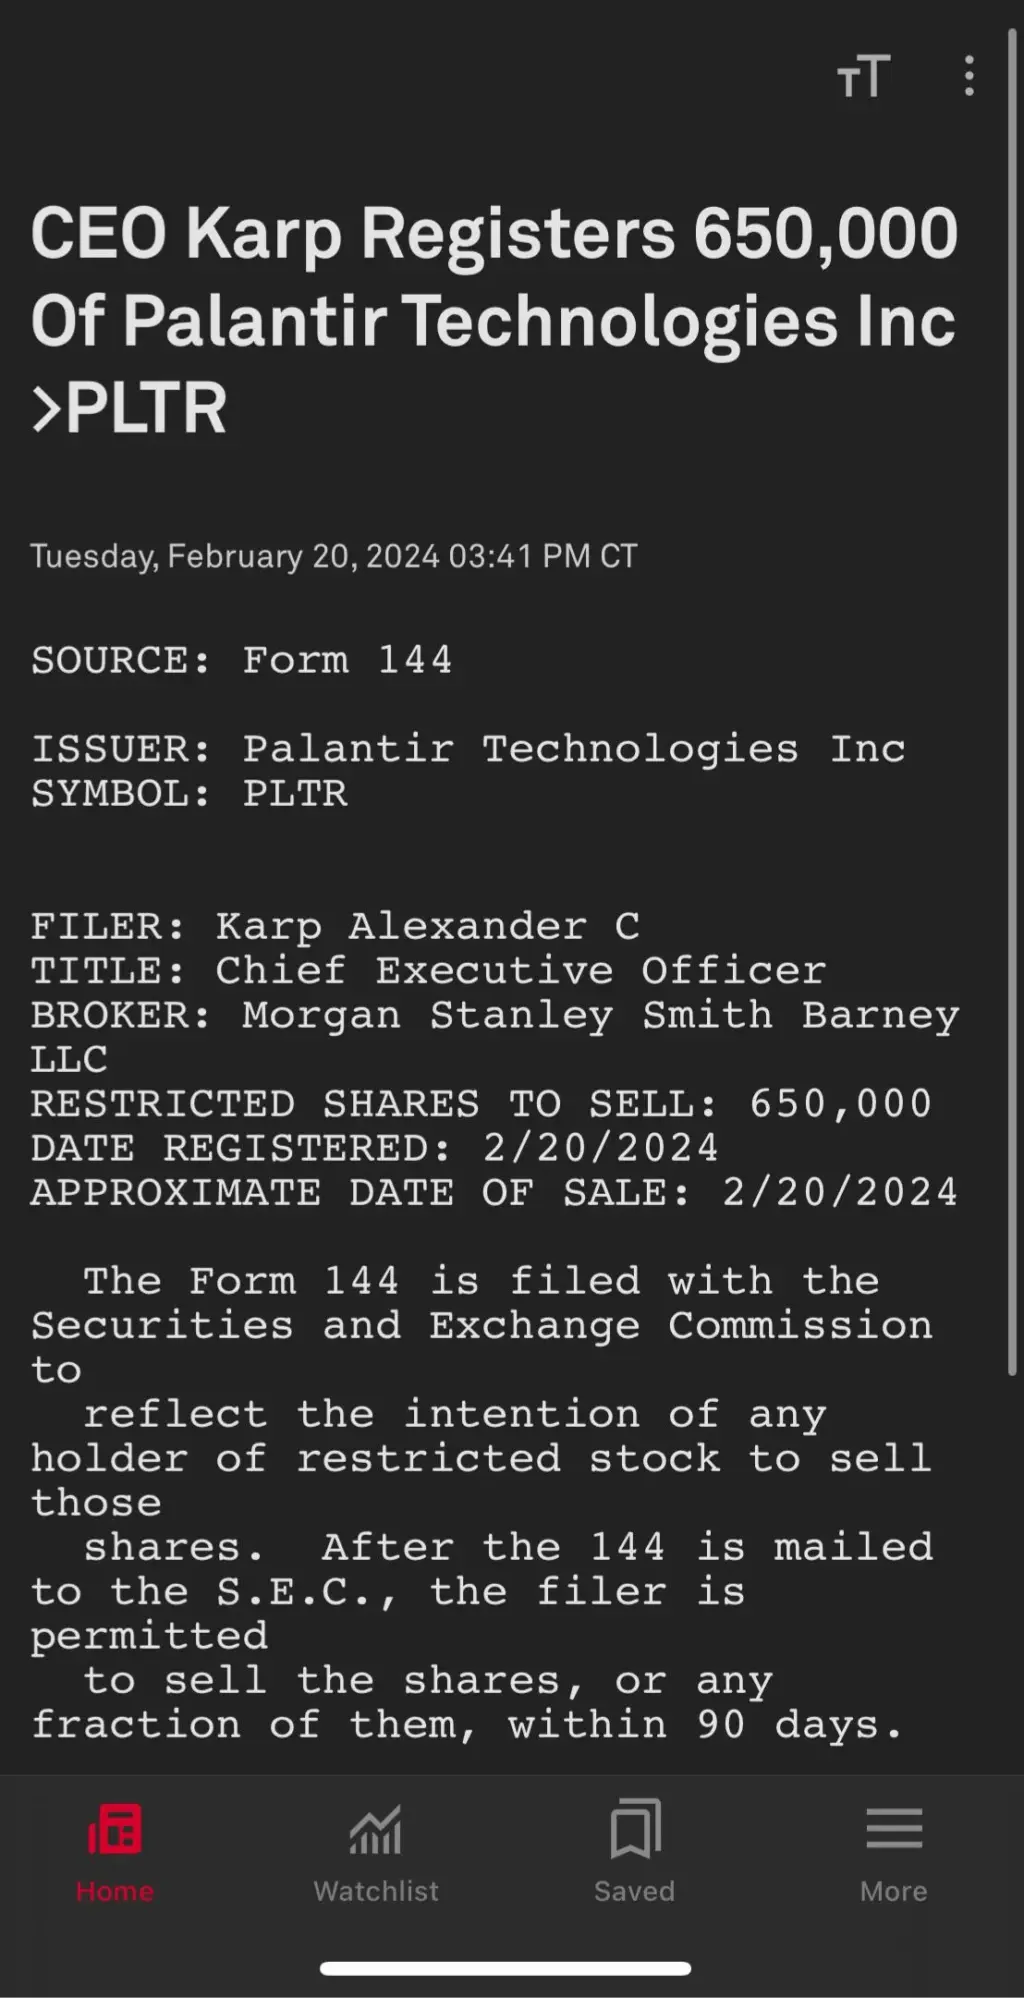
Task: Select the Home tab label
Action: [x=115, y=1891]
